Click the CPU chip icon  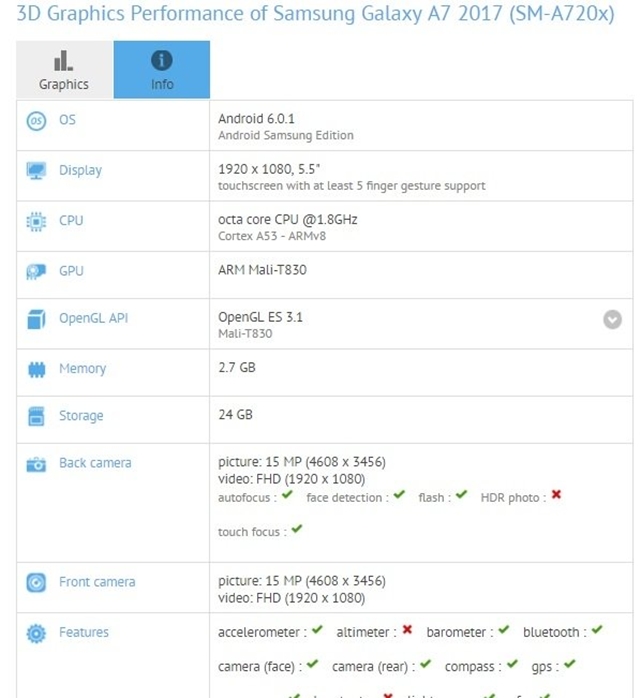(36, 221)
